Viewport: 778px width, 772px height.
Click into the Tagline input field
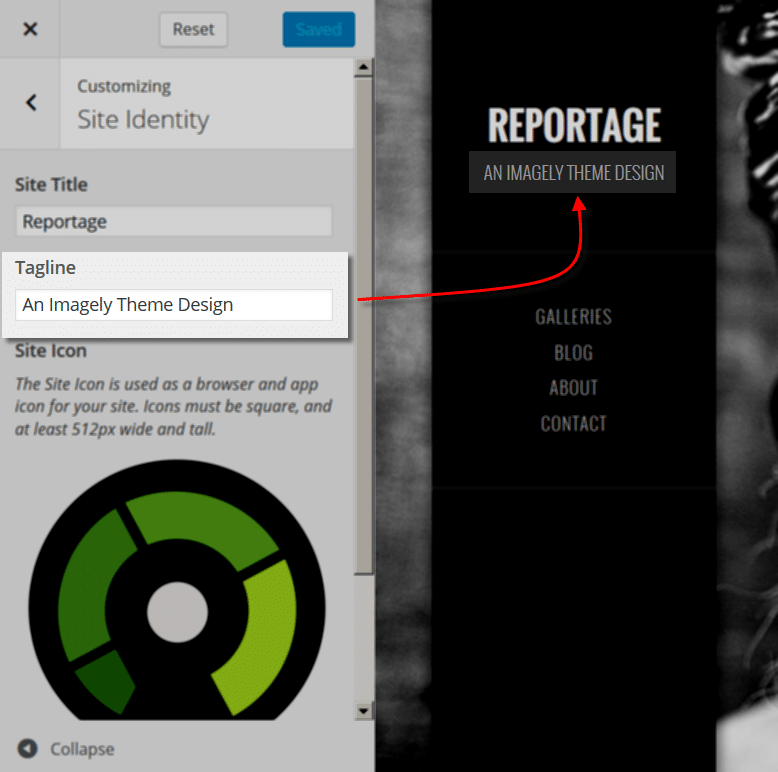(x=174, y=305)
